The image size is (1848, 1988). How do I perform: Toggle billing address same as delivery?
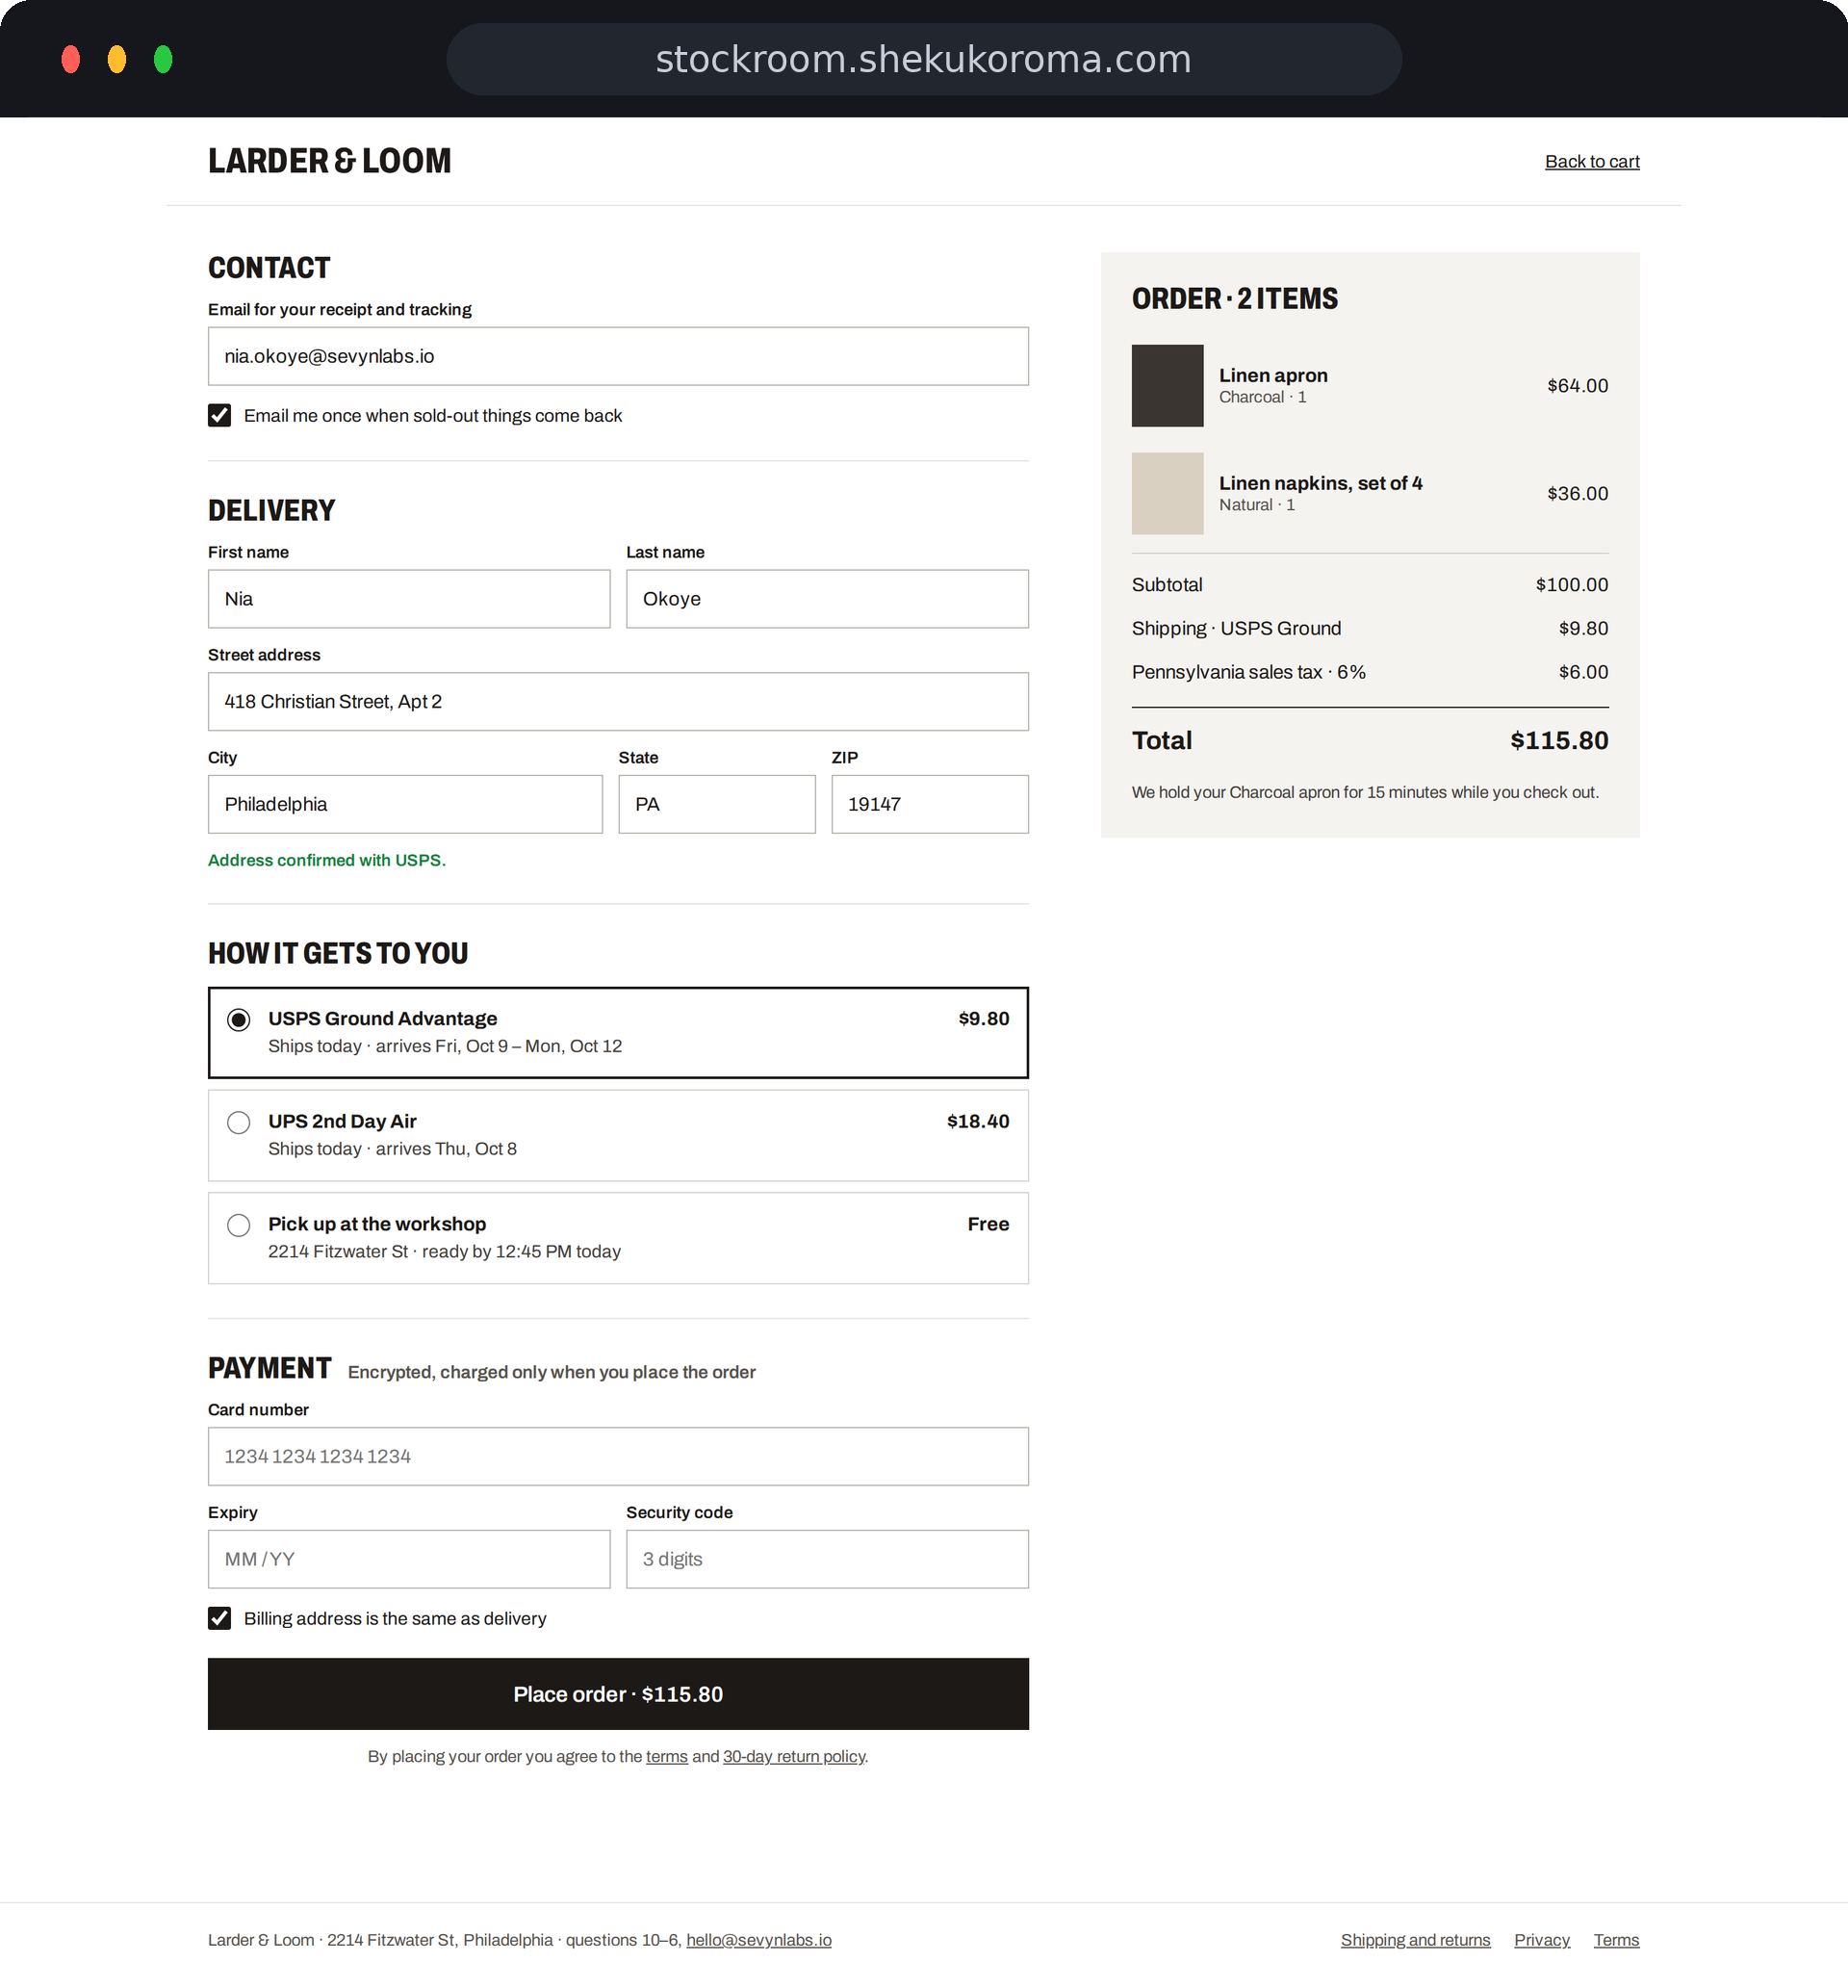pyautogui.click(x=219, y=1618)
